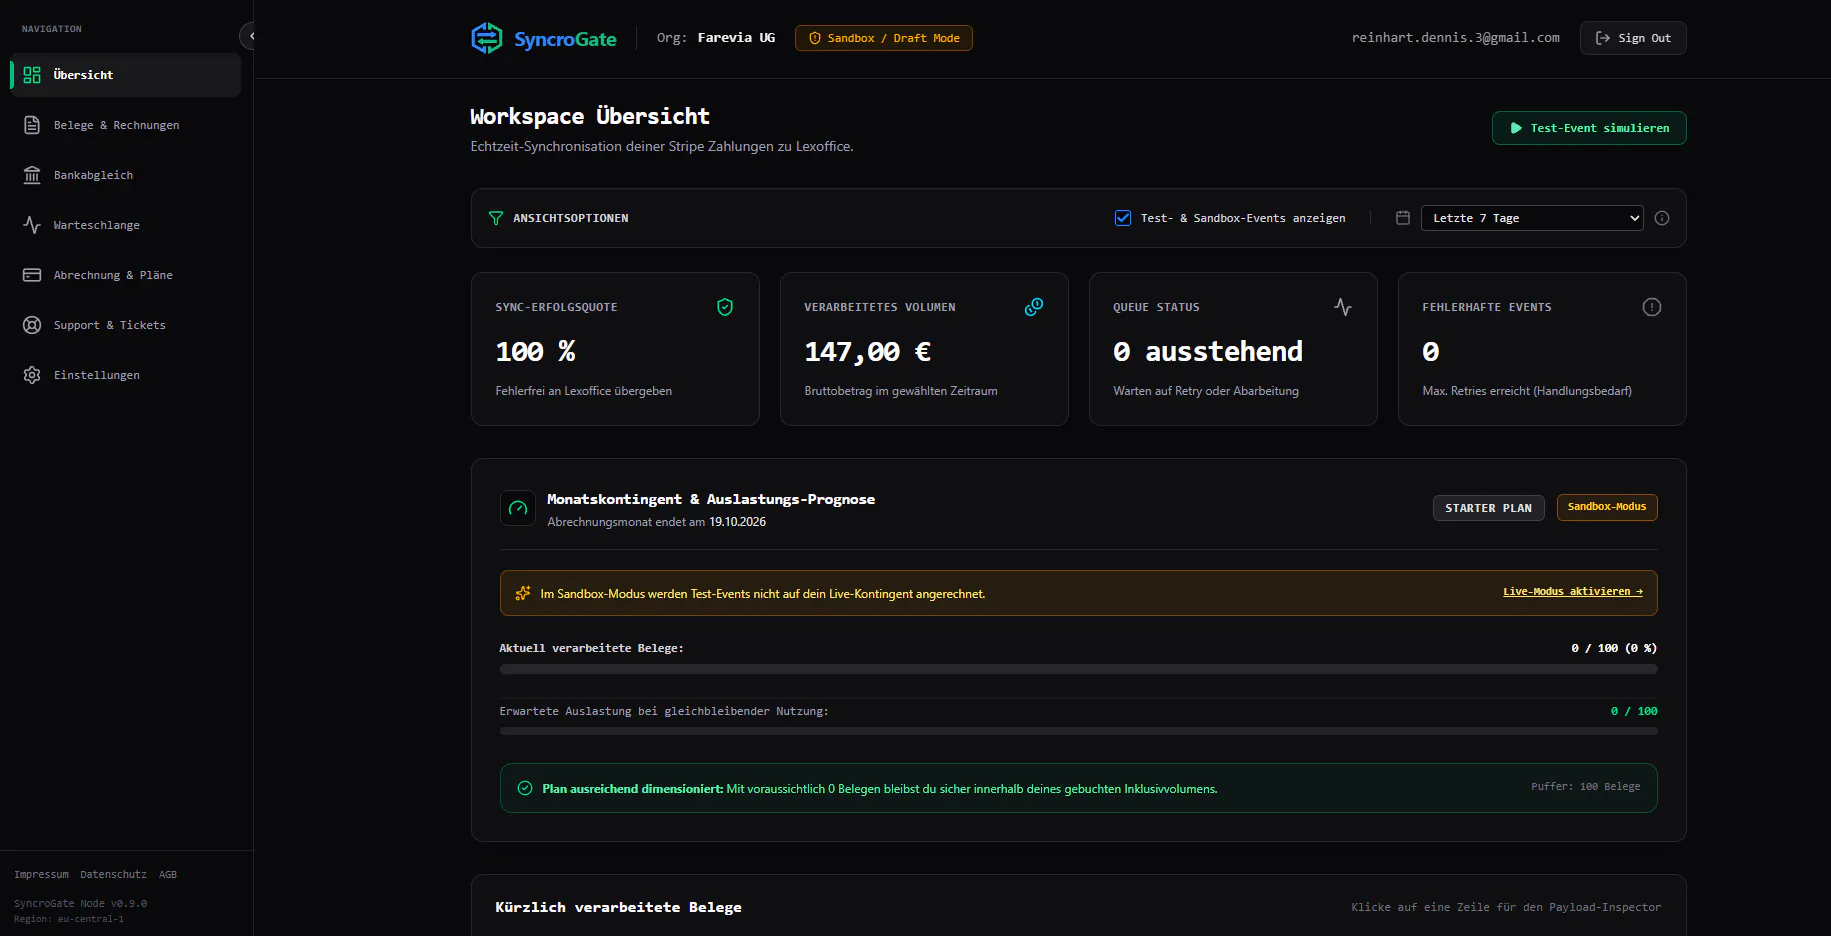Click the Kürzlich verarbeitete Belege heading
This screenshot has width=1831, height=936.
[618, 907]
